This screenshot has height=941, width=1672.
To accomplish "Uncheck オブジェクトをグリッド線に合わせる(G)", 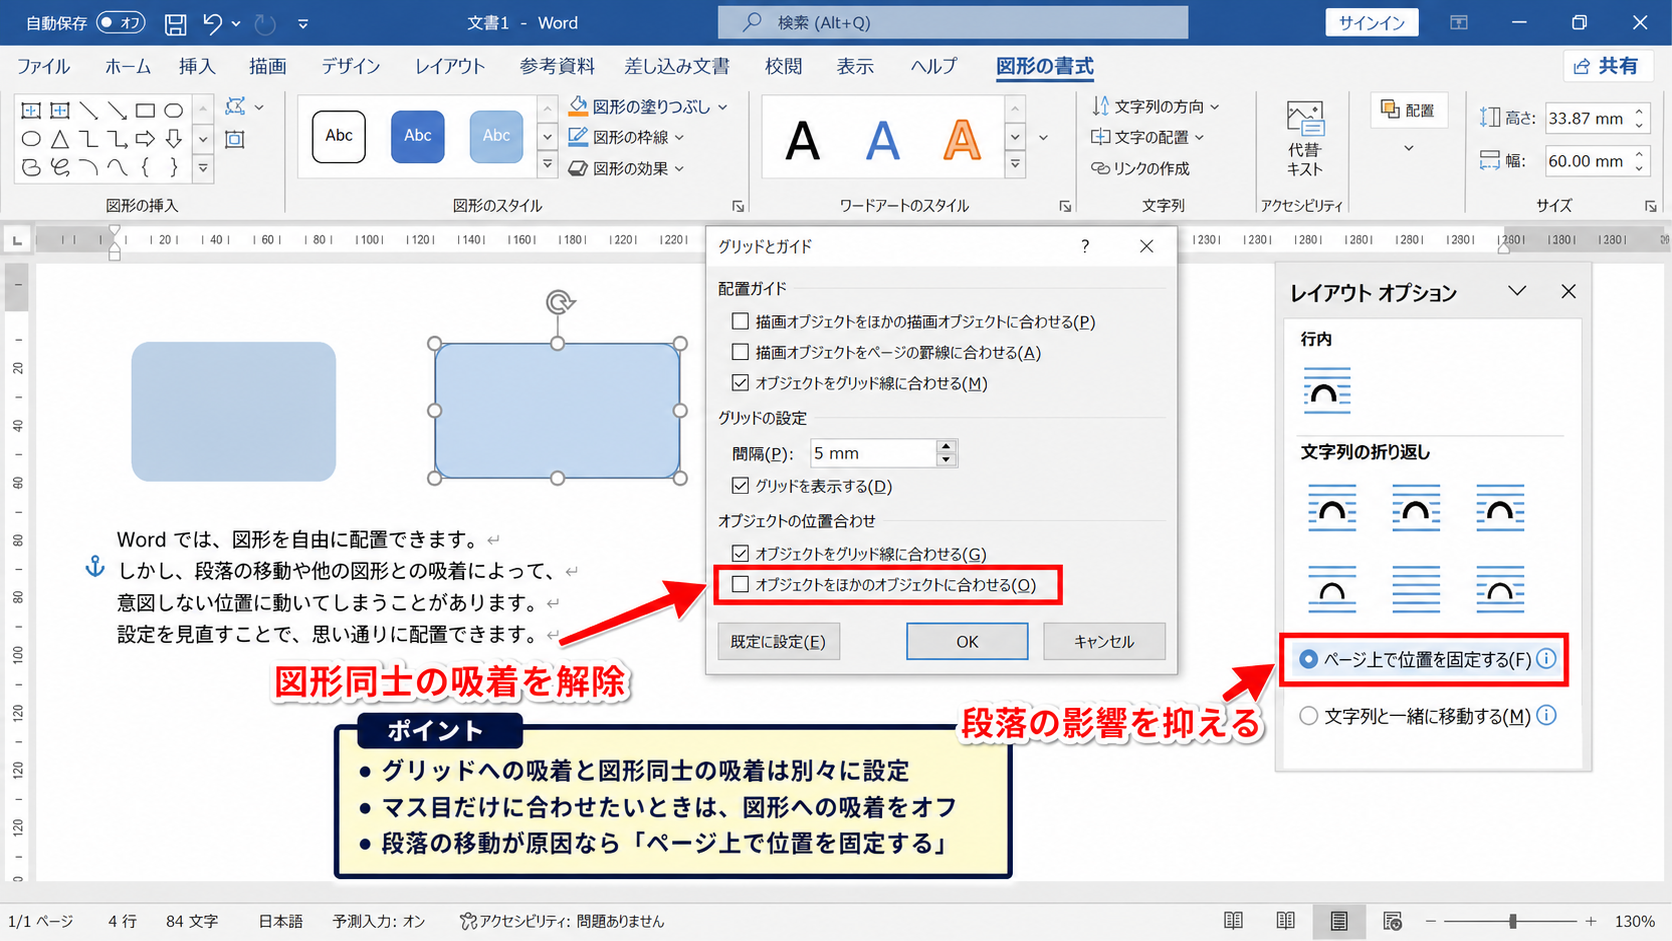I will coord(740,553).
